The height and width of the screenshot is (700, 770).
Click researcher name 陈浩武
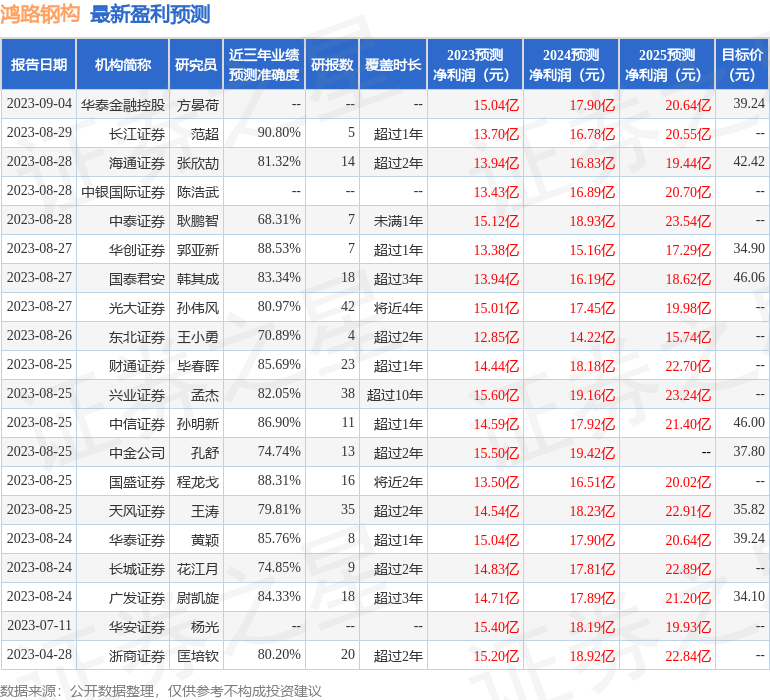point(198,192)
